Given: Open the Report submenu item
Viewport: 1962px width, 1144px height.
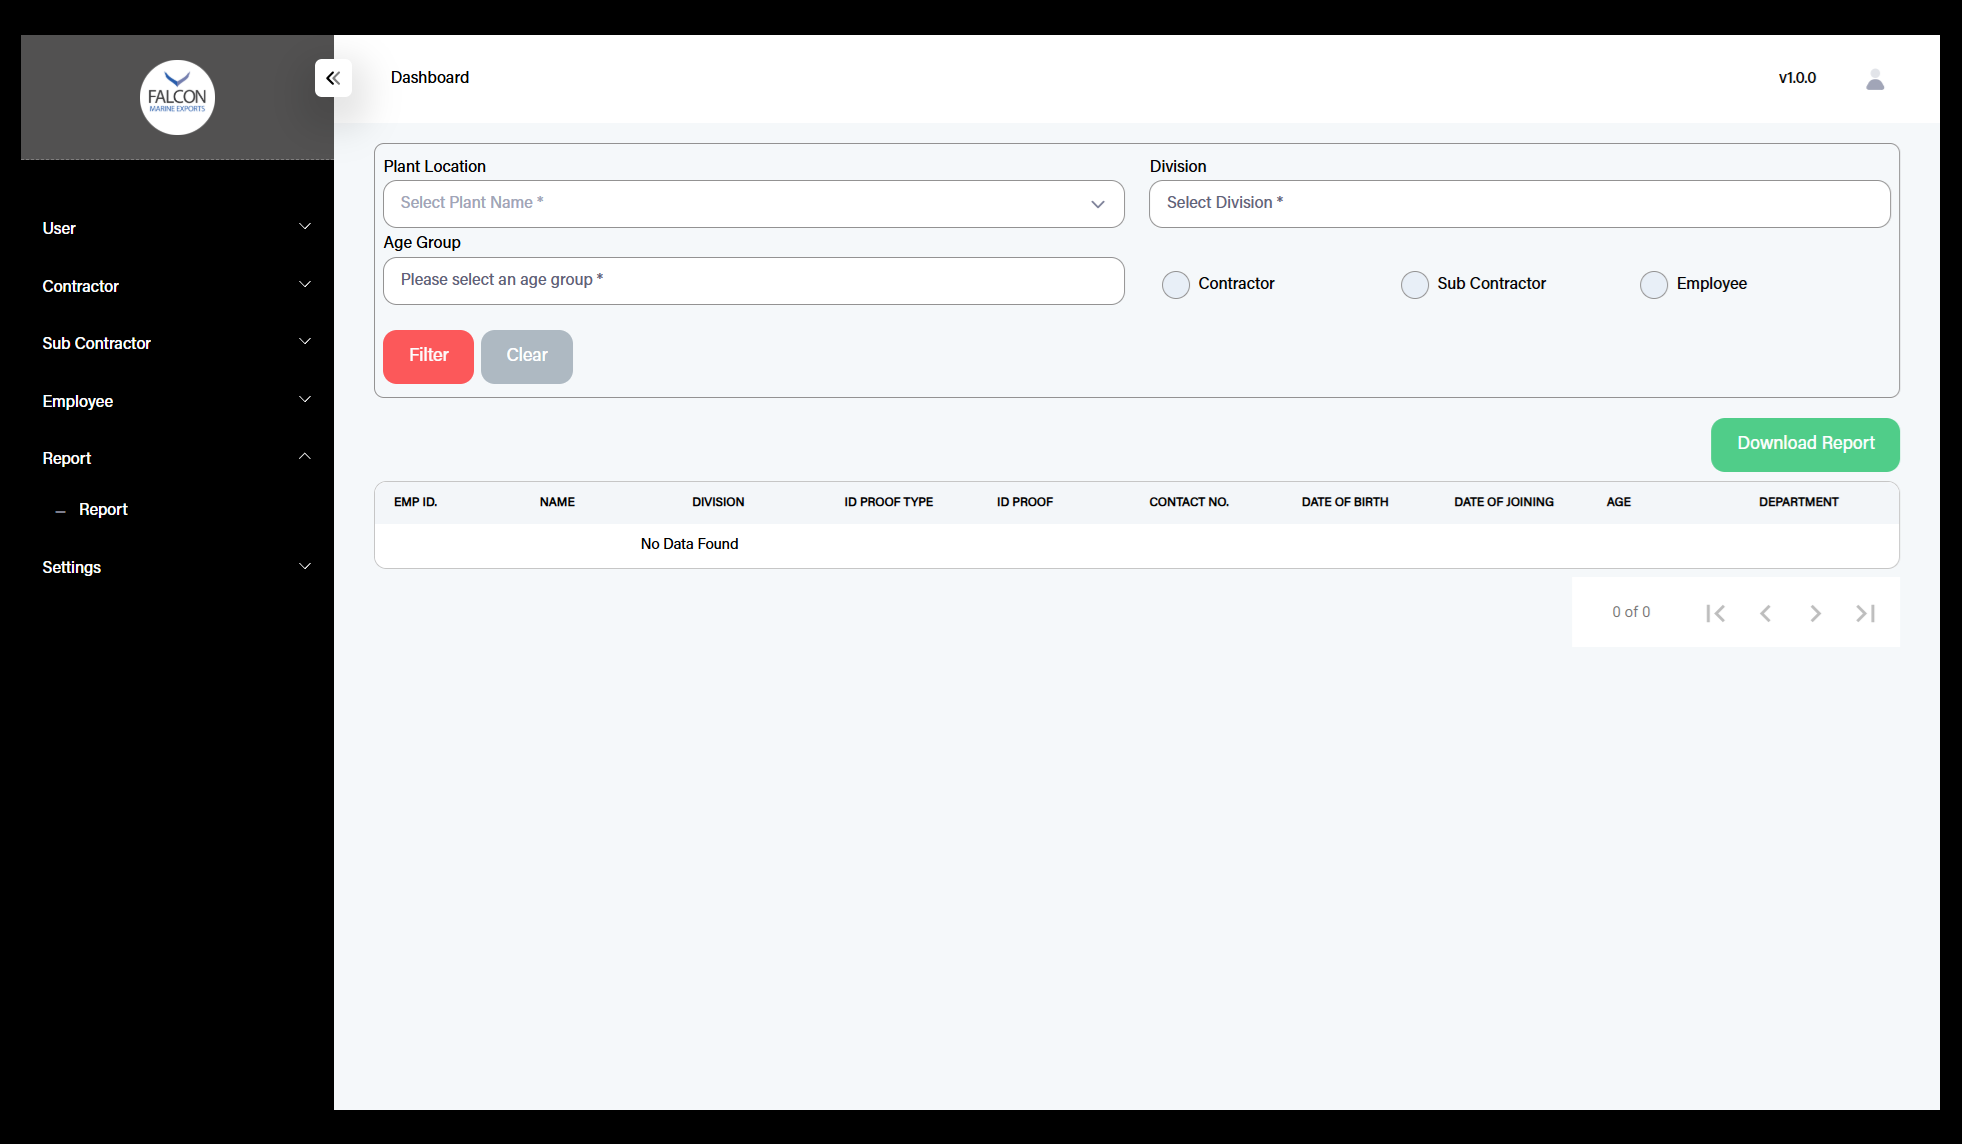Looking at the screenshot, I should (x=103, y=509).
